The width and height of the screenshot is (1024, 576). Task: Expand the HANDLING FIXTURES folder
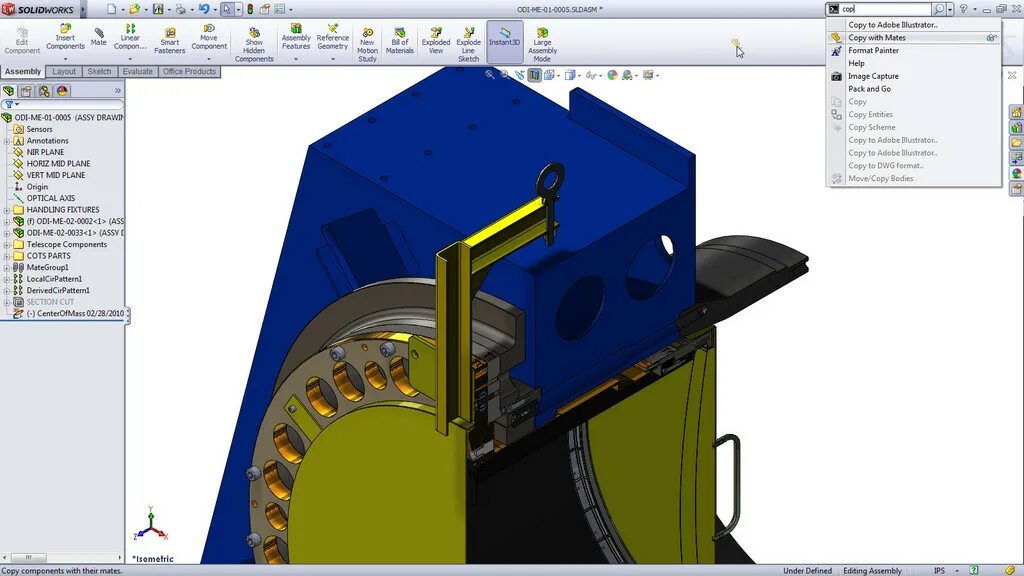(7, 210)
